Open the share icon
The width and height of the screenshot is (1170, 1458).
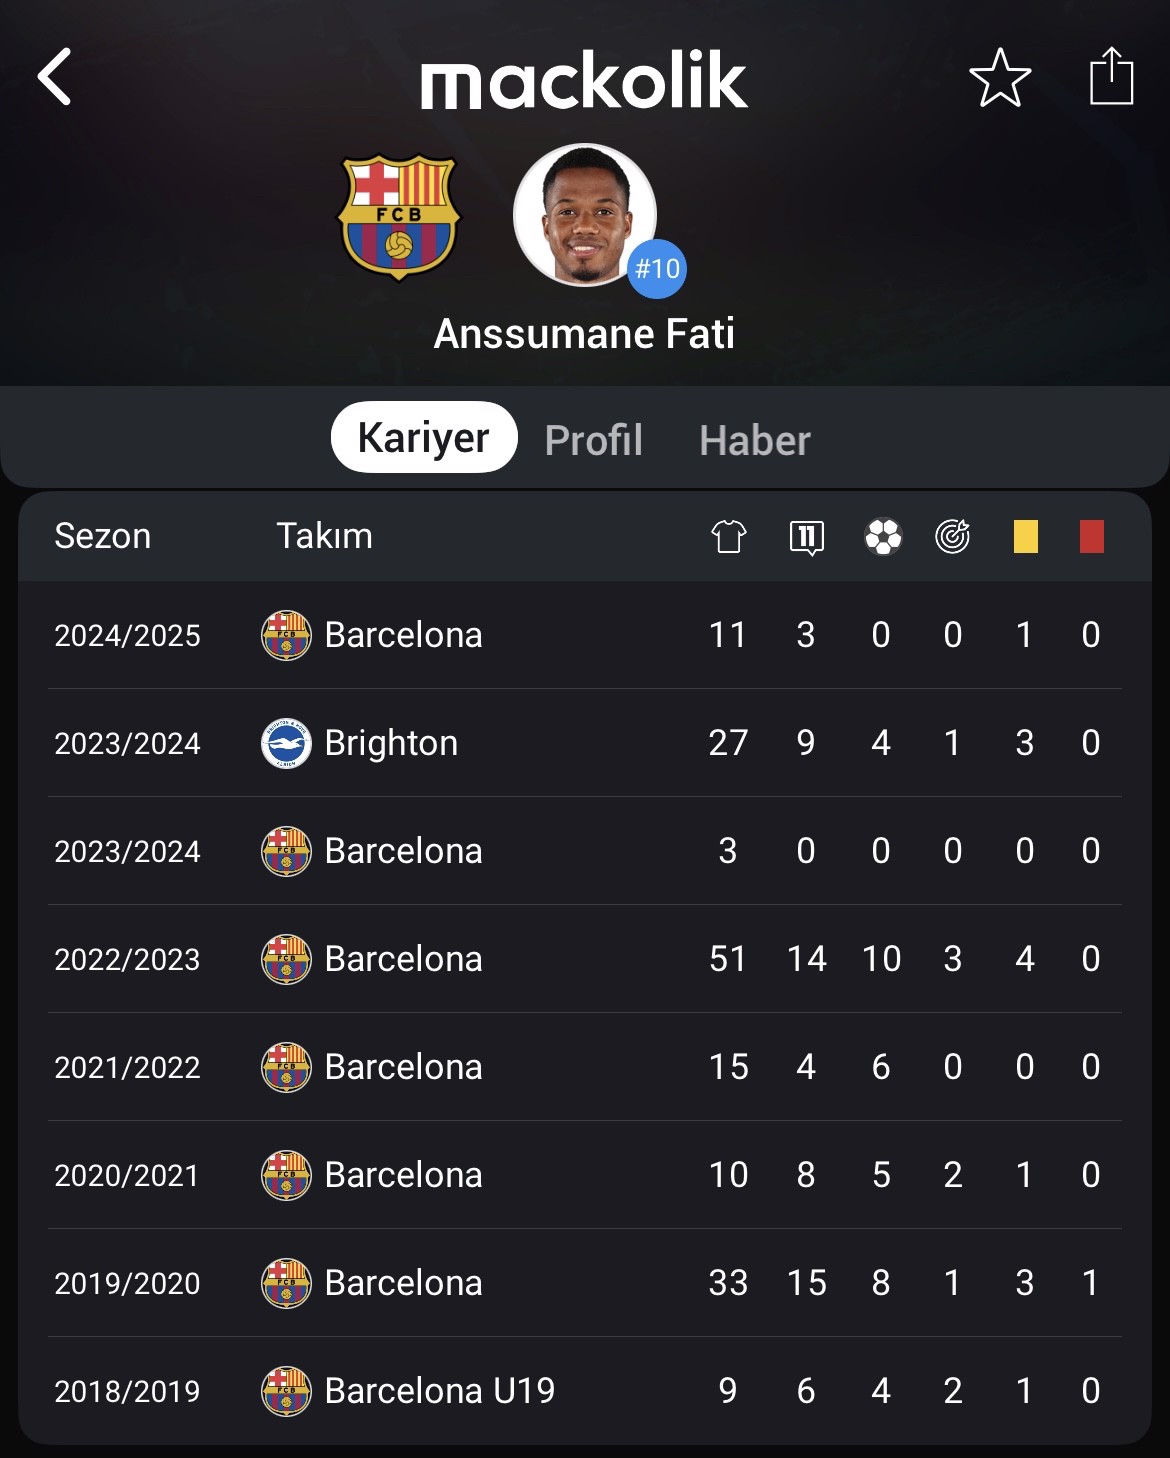point(1111,75)
